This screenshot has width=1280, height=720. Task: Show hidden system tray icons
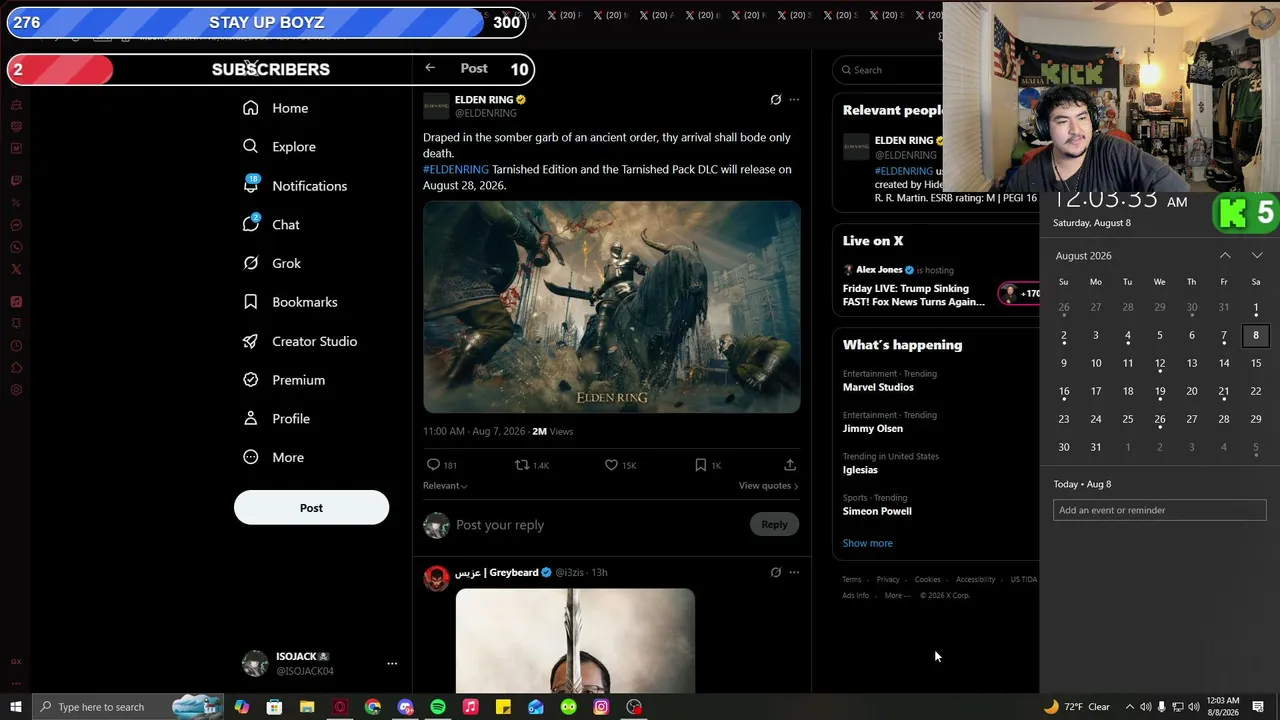pos(1130,707)
